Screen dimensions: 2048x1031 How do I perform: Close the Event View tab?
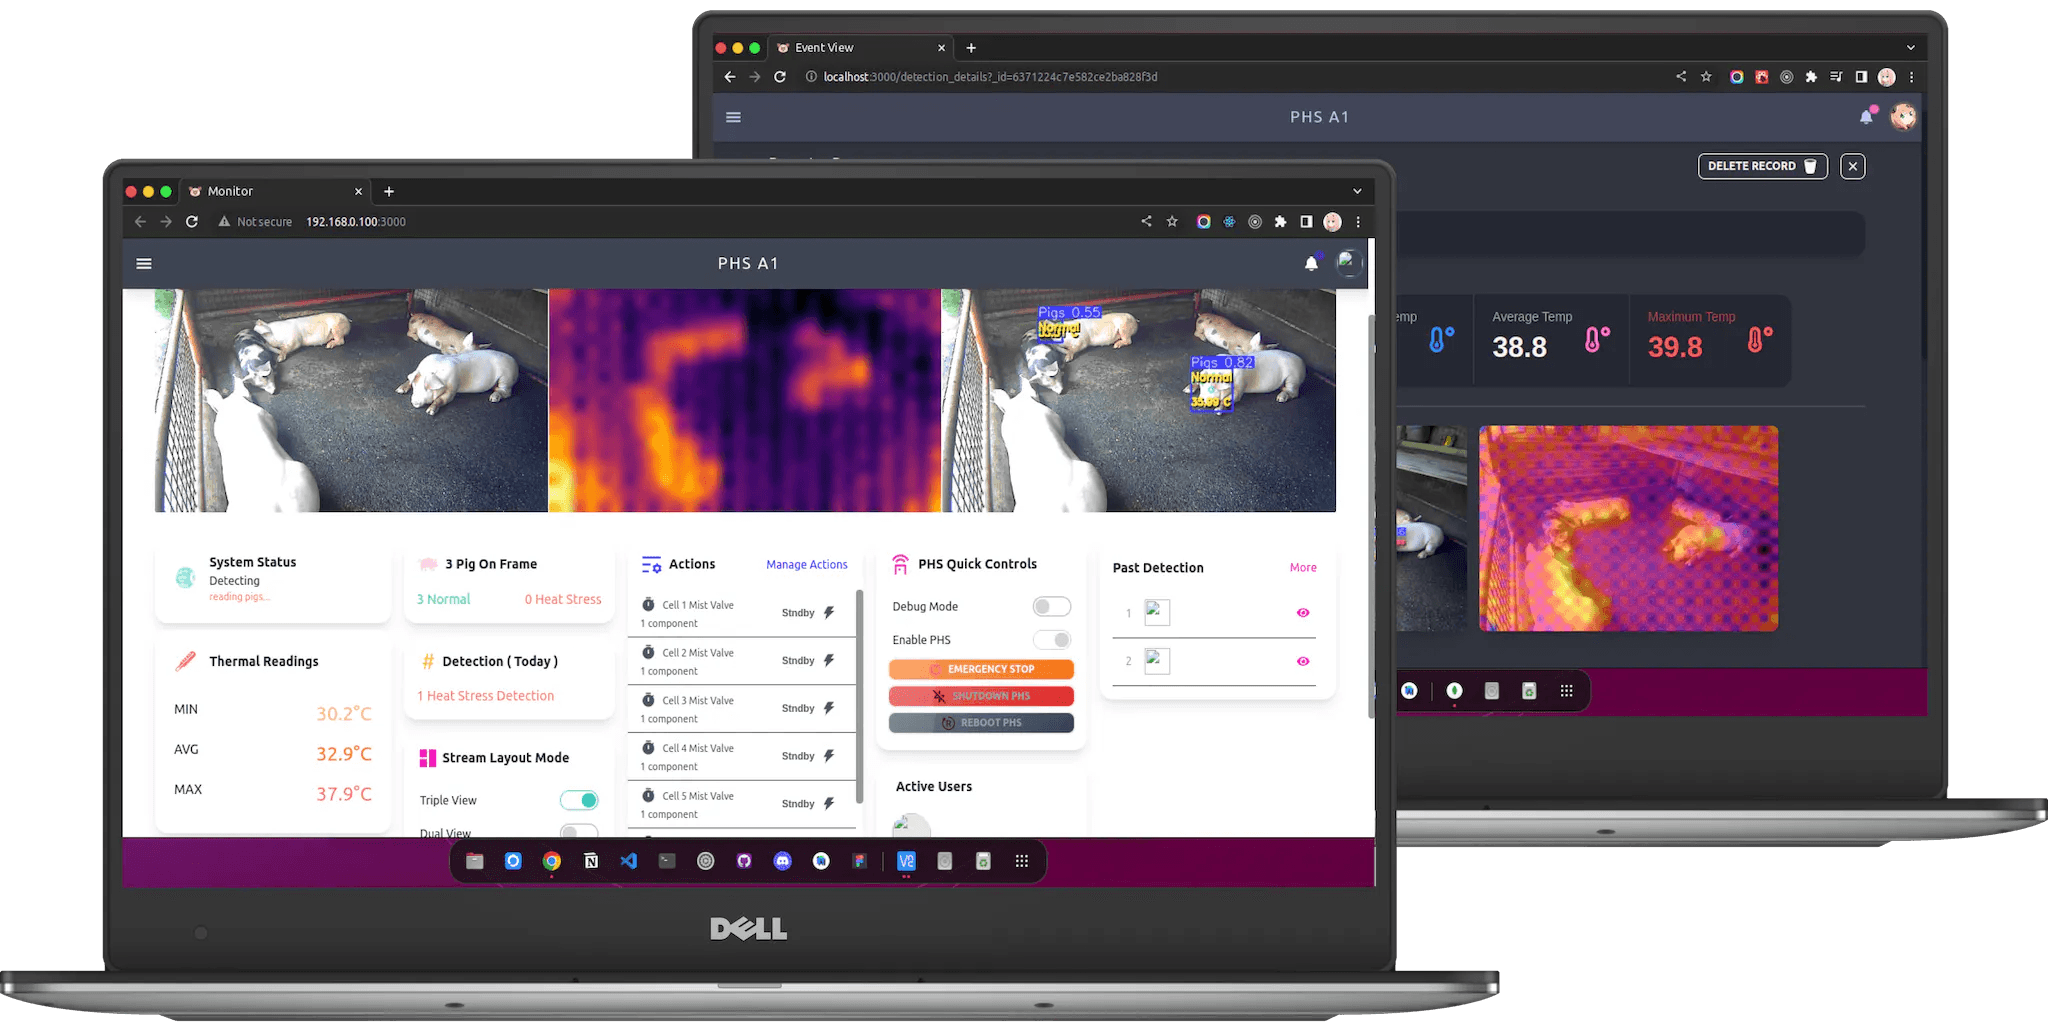click(941, 47)
